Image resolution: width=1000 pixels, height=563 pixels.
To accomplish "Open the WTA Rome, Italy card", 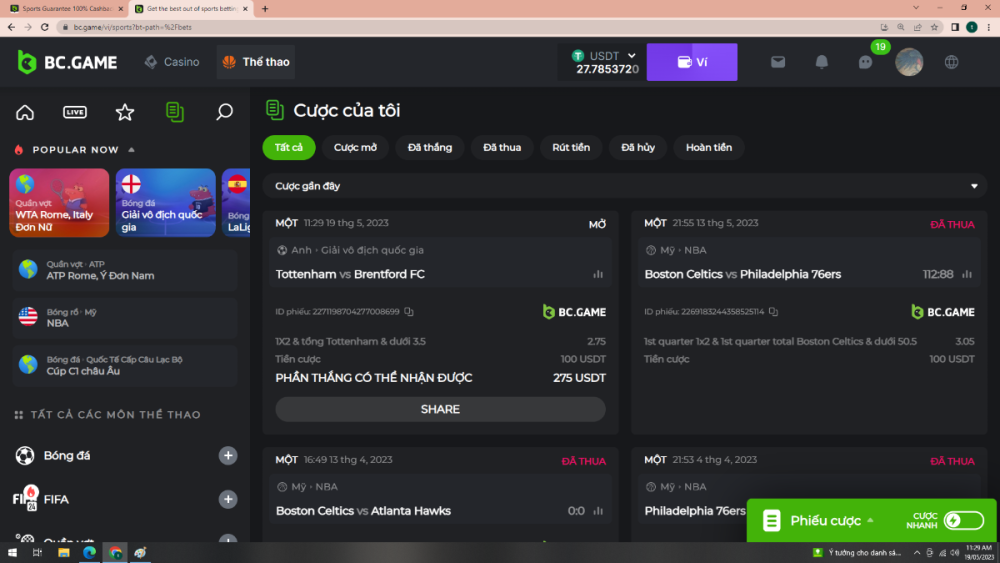I will click(x=59, y=203).
